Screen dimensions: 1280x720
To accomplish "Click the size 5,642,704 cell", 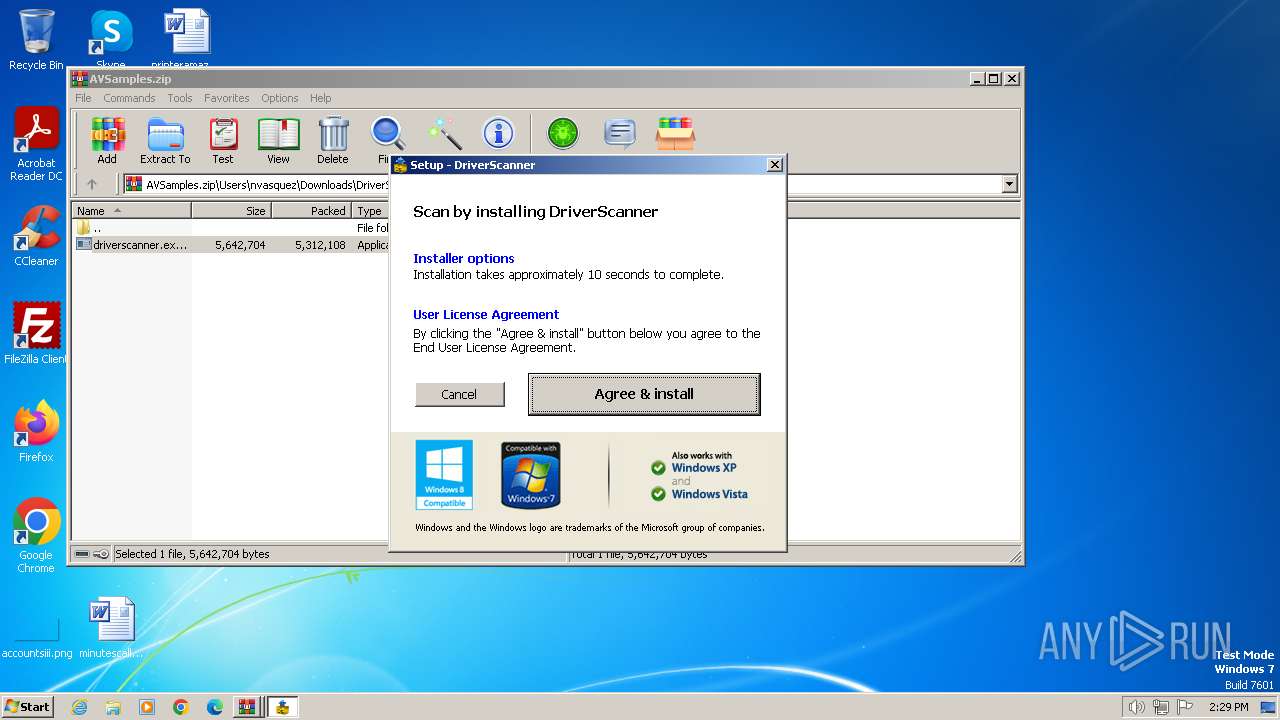I will tap(240, 244).
